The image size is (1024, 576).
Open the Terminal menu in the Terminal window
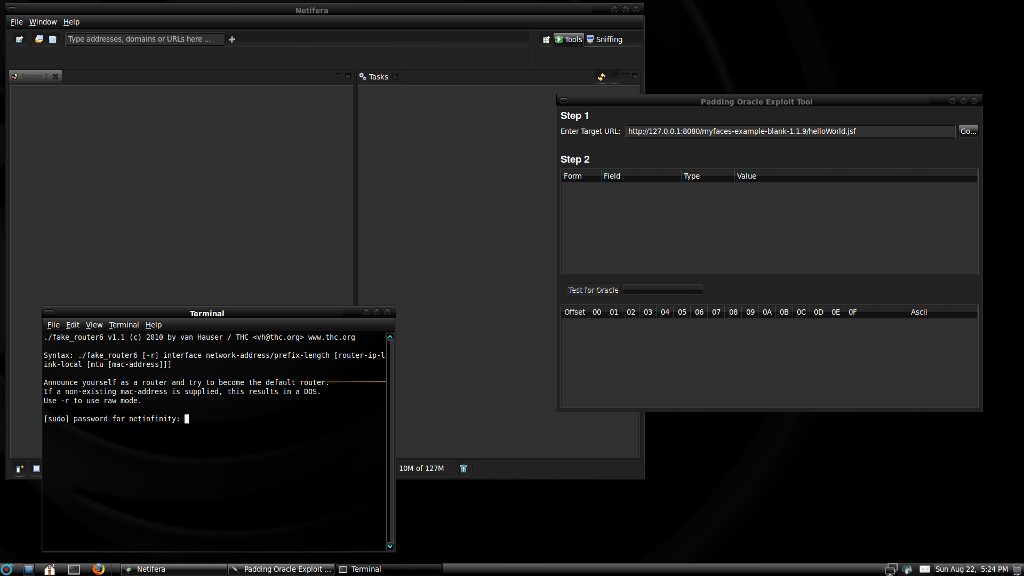pyautogui.click(x=123, y=324)
